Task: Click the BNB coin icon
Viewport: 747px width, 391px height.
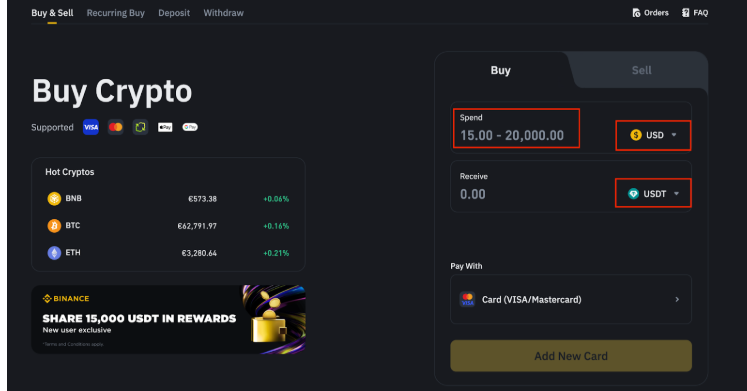Action: click(x=54, y=199)
